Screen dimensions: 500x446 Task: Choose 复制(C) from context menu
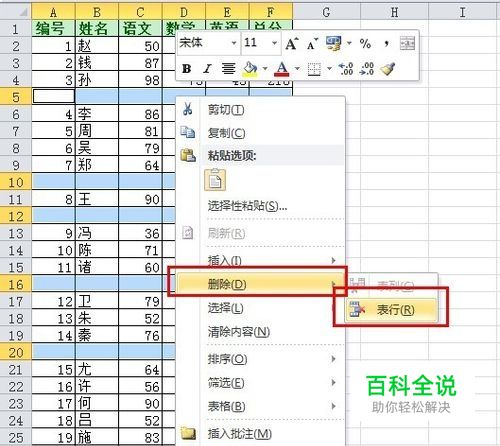[x=261, y=133]
